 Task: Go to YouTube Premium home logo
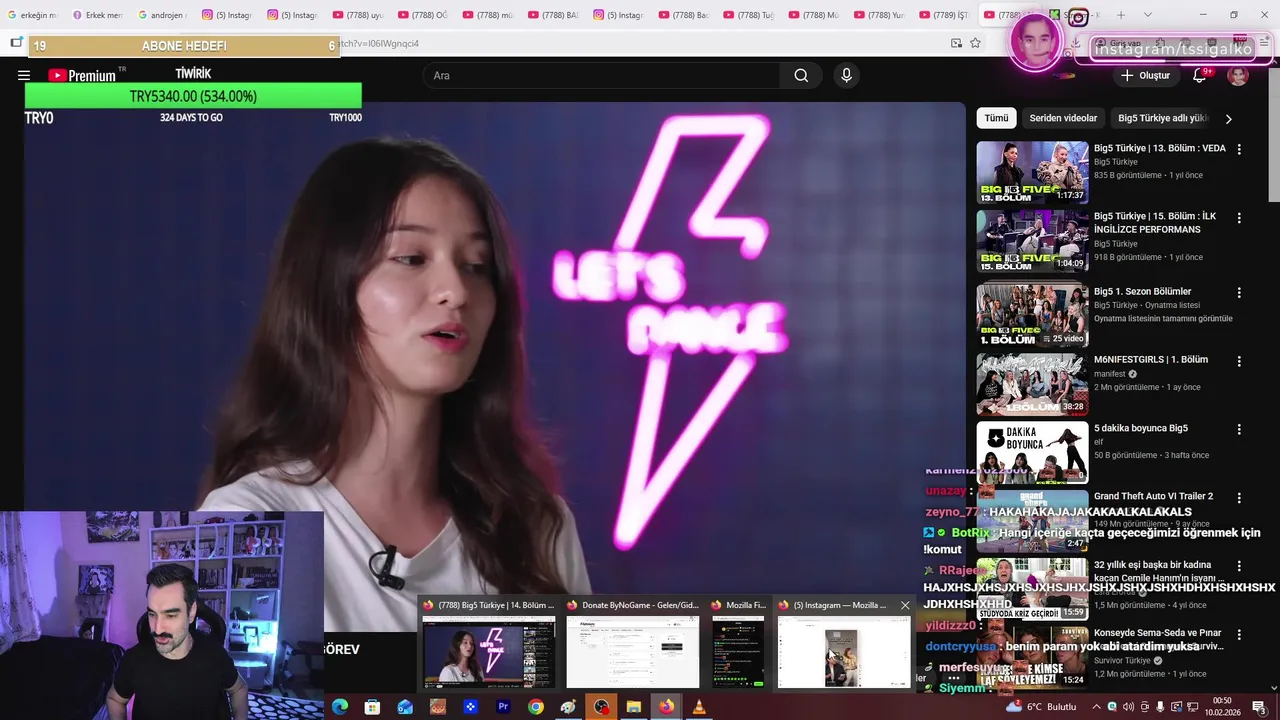point(82,75)
